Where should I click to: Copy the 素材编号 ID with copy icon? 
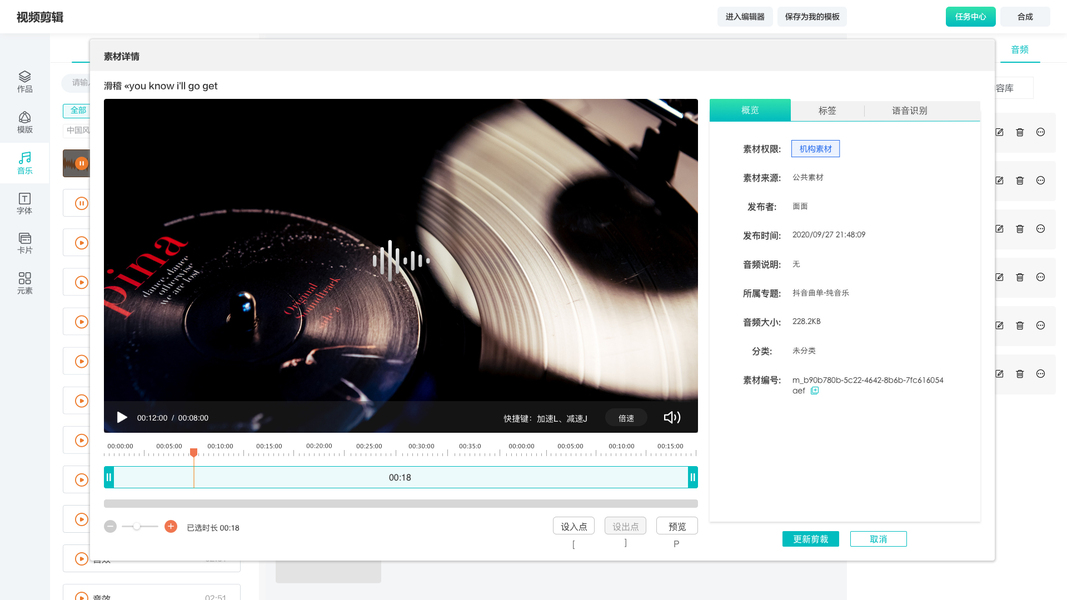815,390
